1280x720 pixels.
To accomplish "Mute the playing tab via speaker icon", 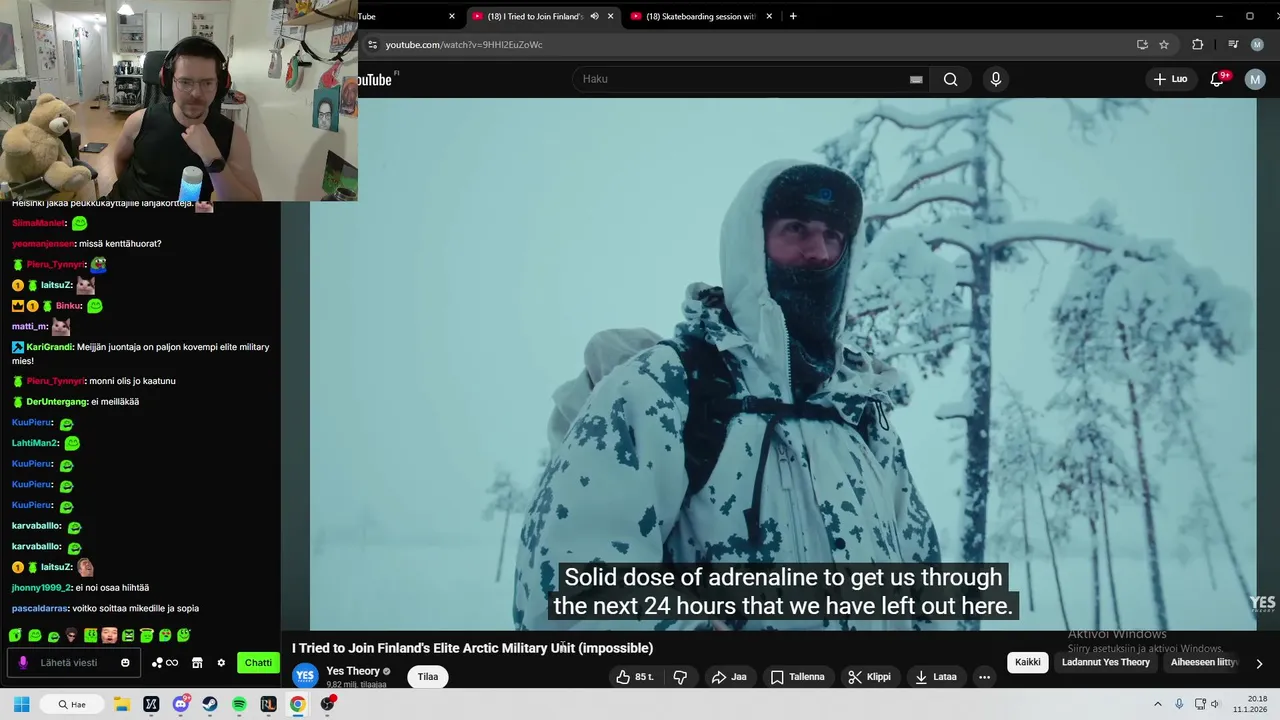I will [594, 16].
